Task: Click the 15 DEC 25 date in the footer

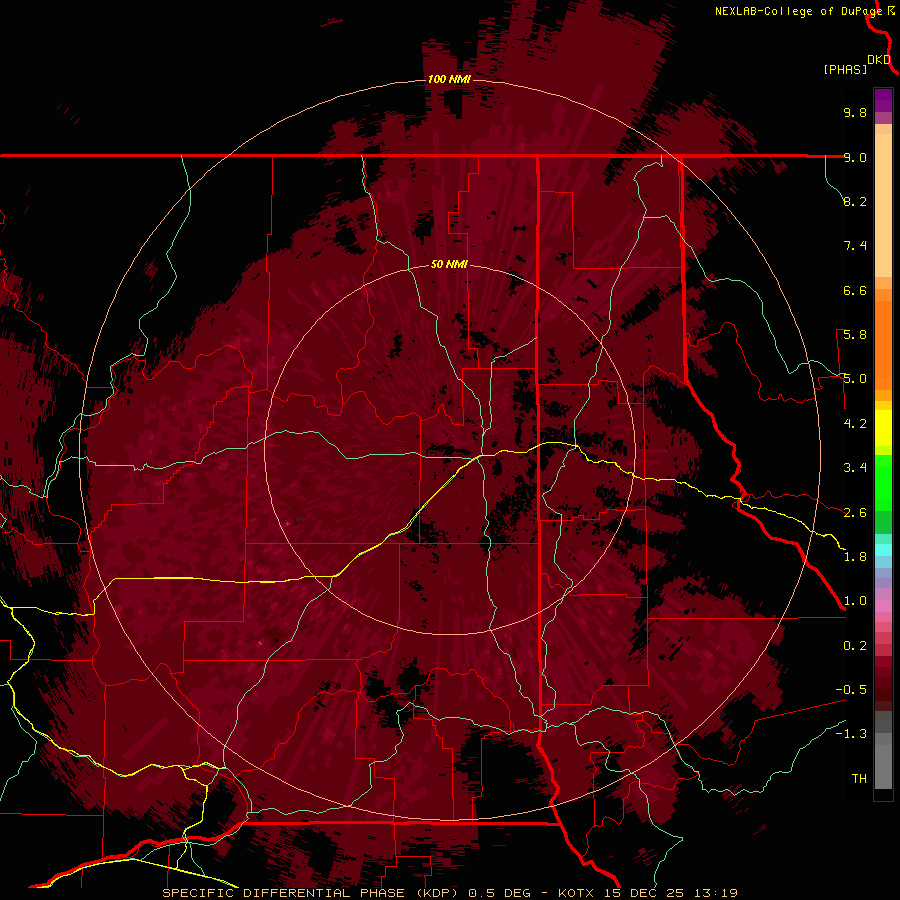Action: click(x=645, y=893)
